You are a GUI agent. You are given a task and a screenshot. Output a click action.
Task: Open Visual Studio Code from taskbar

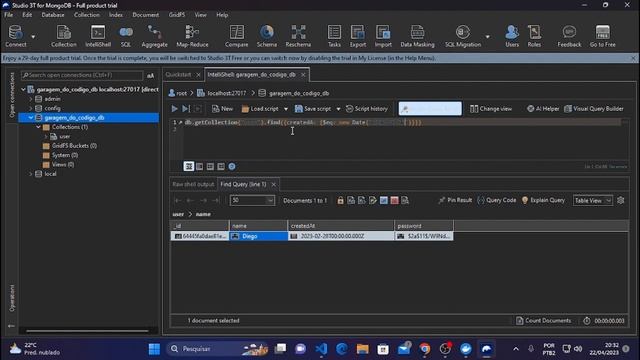[x=321, y=349]
